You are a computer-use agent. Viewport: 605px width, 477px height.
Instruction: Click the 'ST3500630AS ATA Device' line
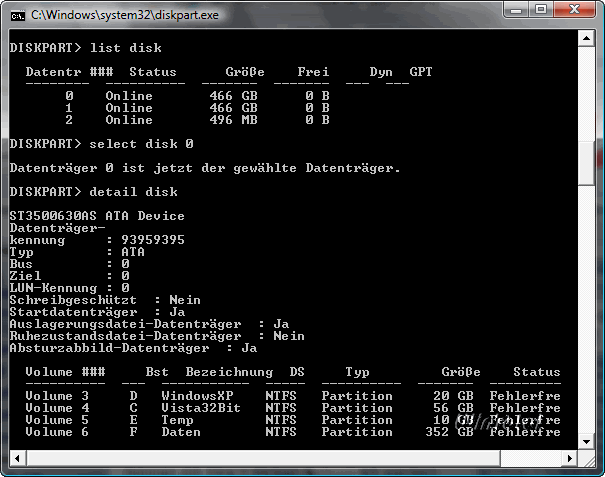[97, 216]
